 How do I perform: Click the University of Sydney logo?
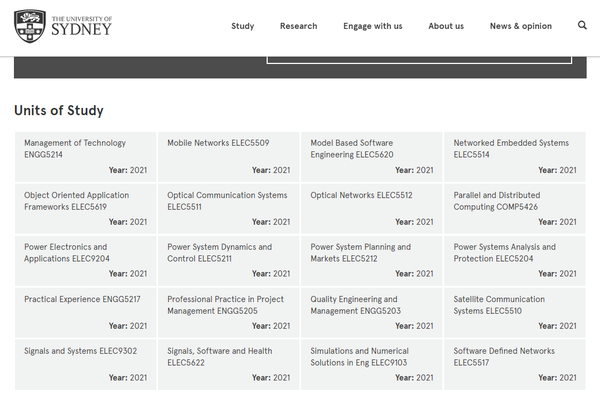[63, 26]
